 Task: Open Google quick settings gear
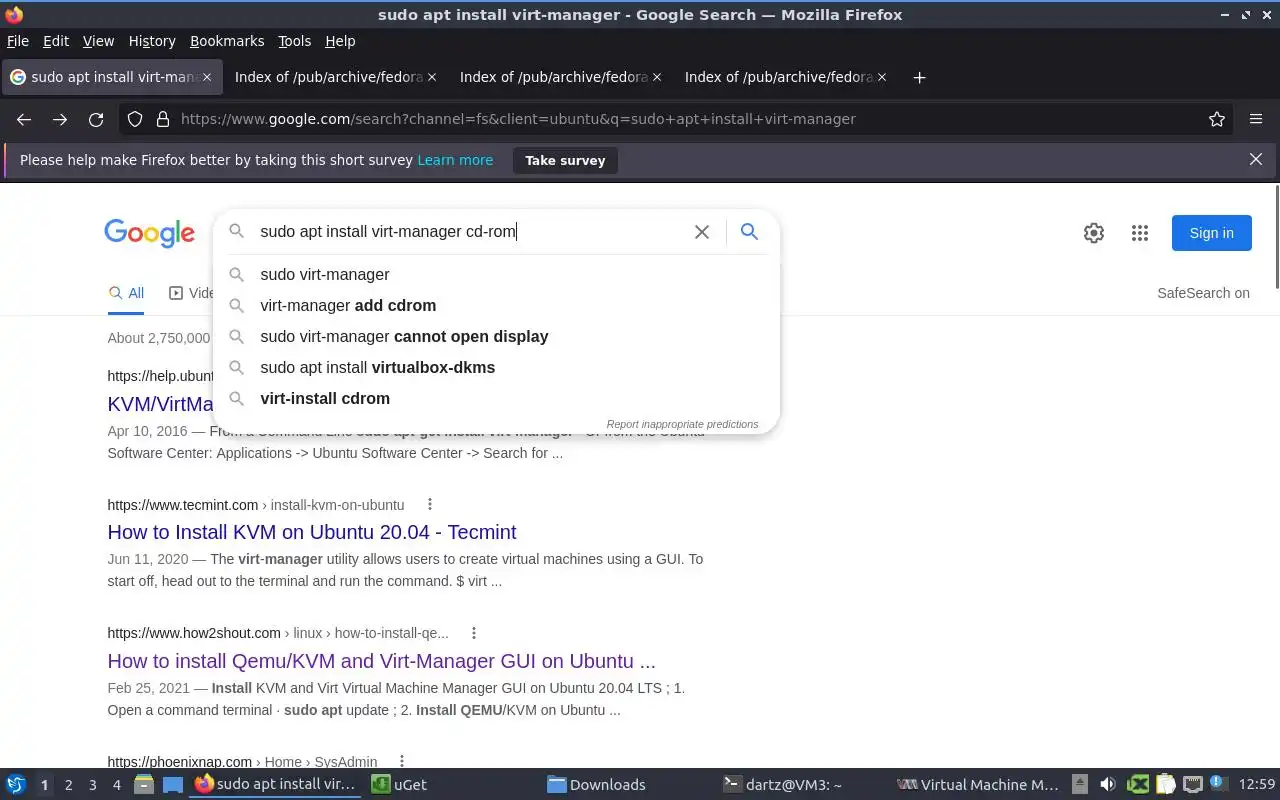coord(1094,233)
